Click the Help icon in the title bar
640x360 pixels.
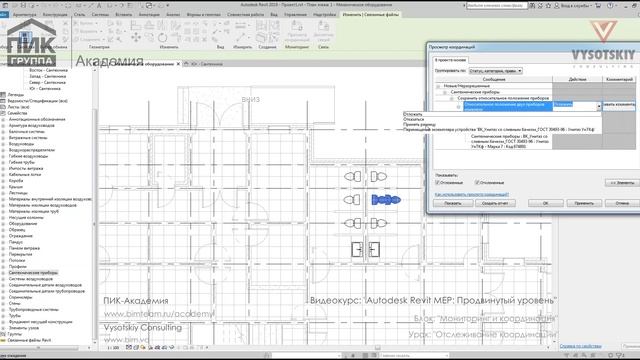click(x=610, y=6)
